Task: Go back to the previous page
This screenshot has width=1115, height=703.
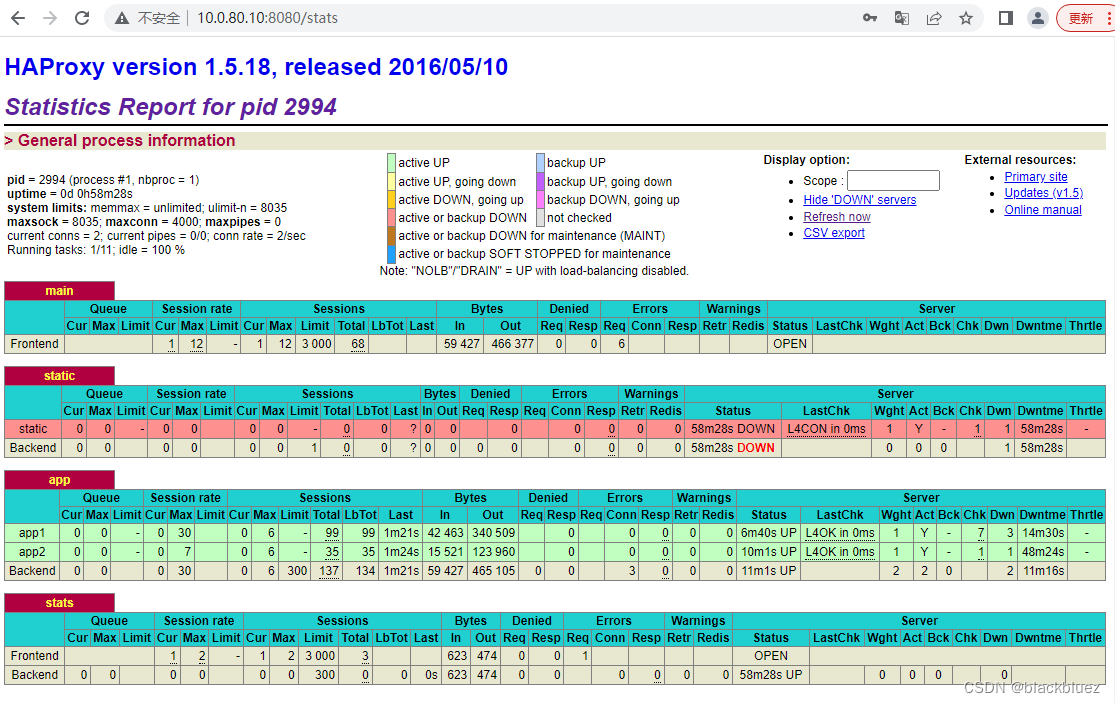Action: pos(18,18)
